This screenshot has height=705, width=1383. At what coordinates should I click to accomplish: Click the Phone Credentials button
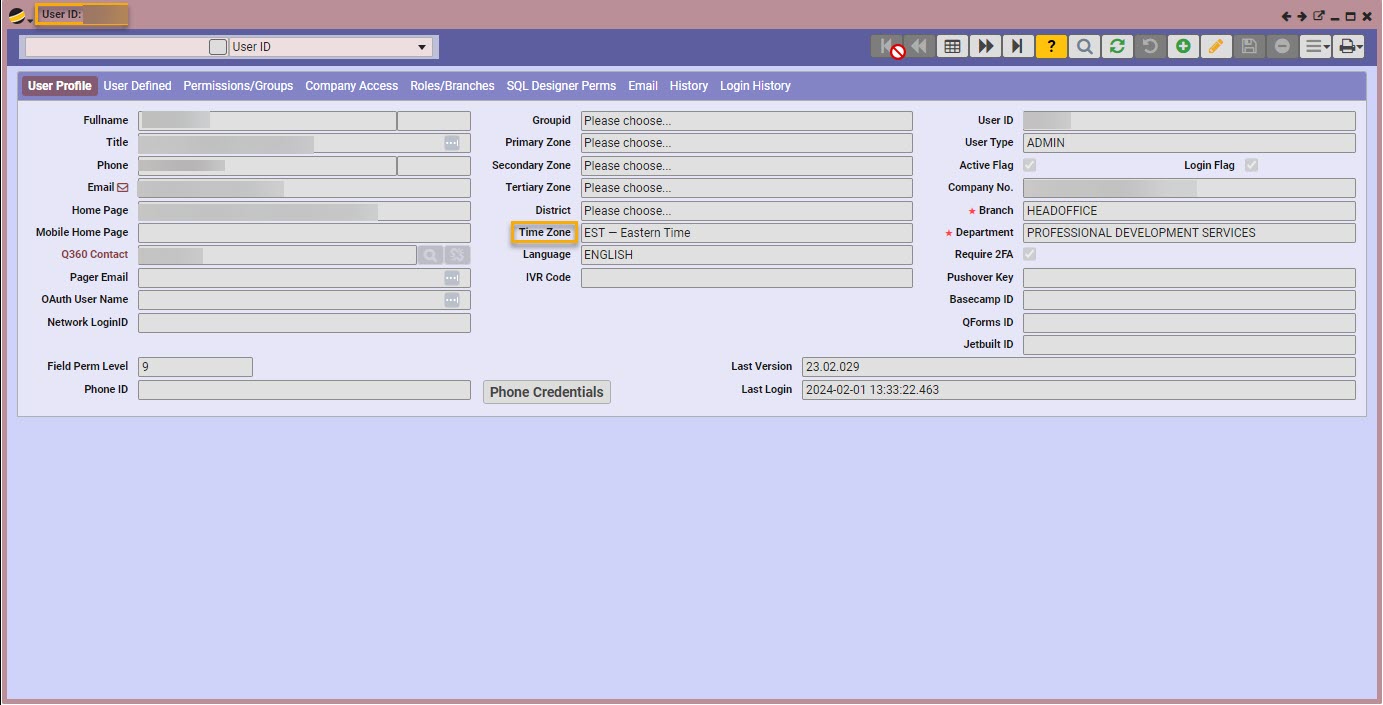546,392
